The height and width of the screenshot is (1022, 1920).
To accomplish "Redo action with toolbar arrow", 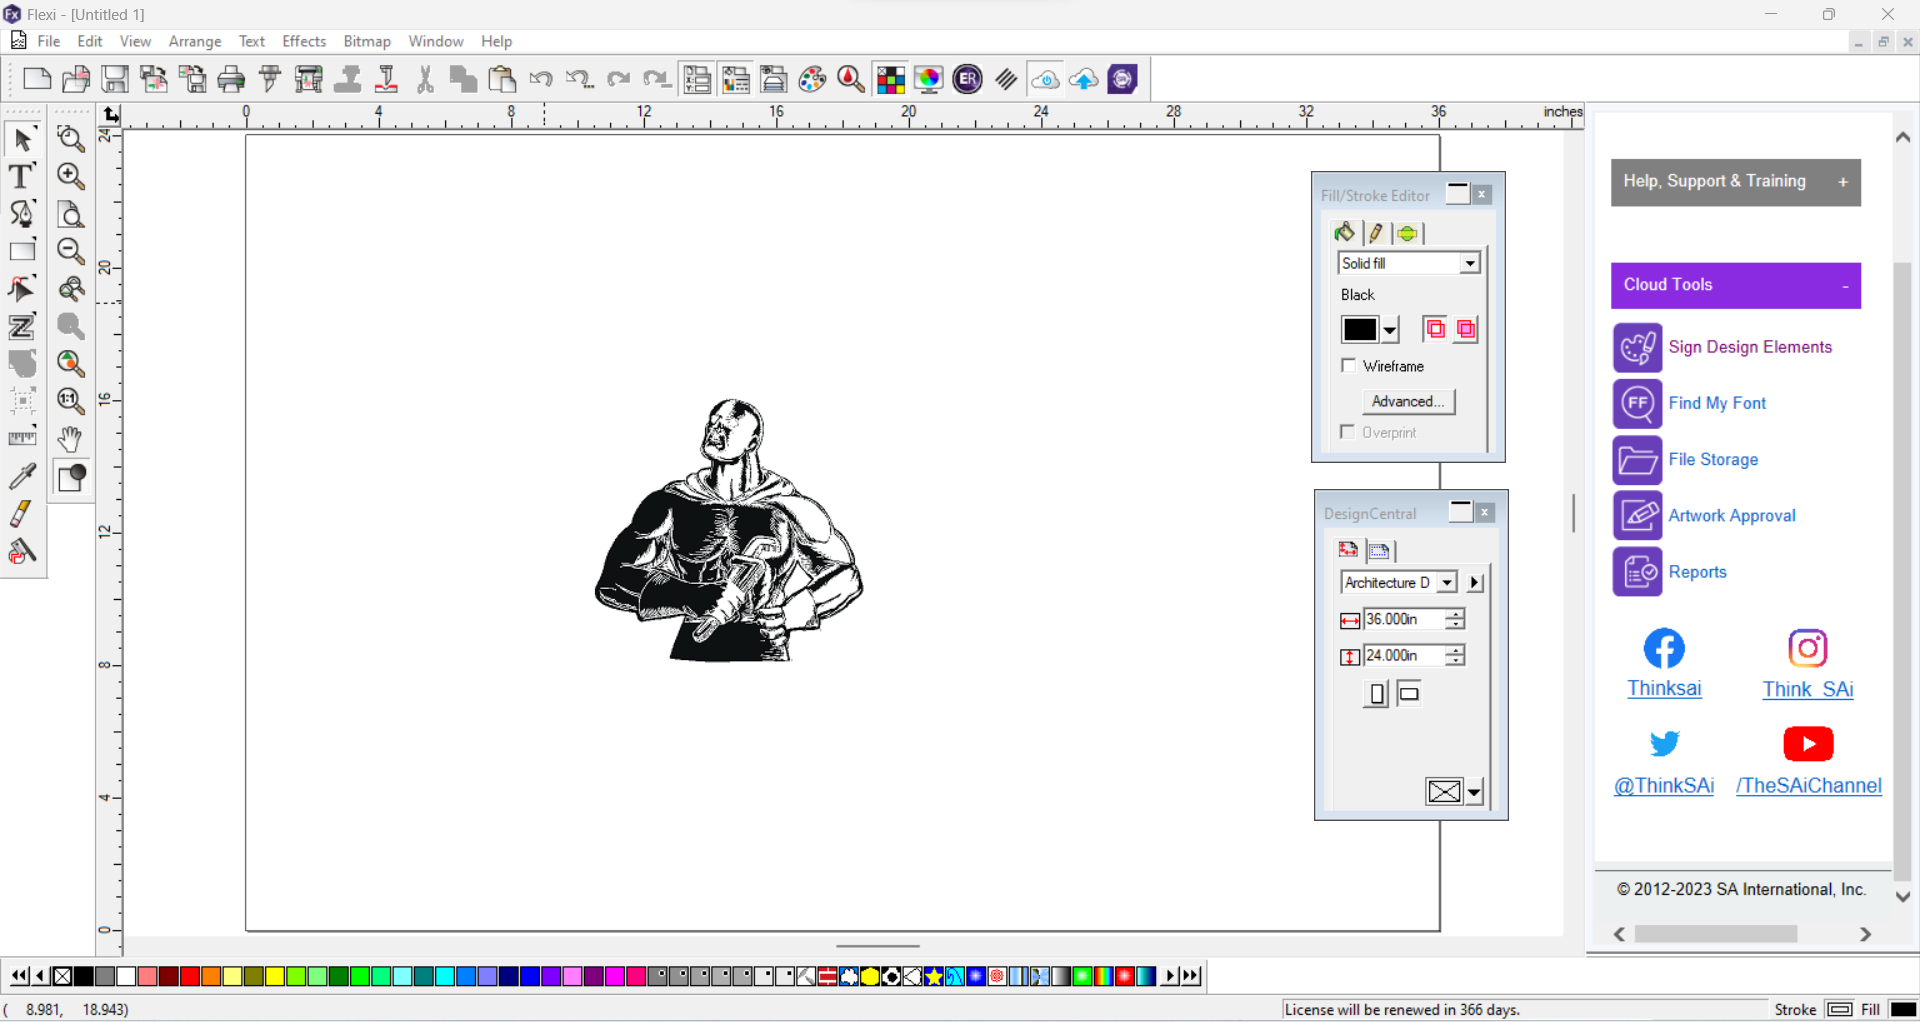I will point(618,79).
